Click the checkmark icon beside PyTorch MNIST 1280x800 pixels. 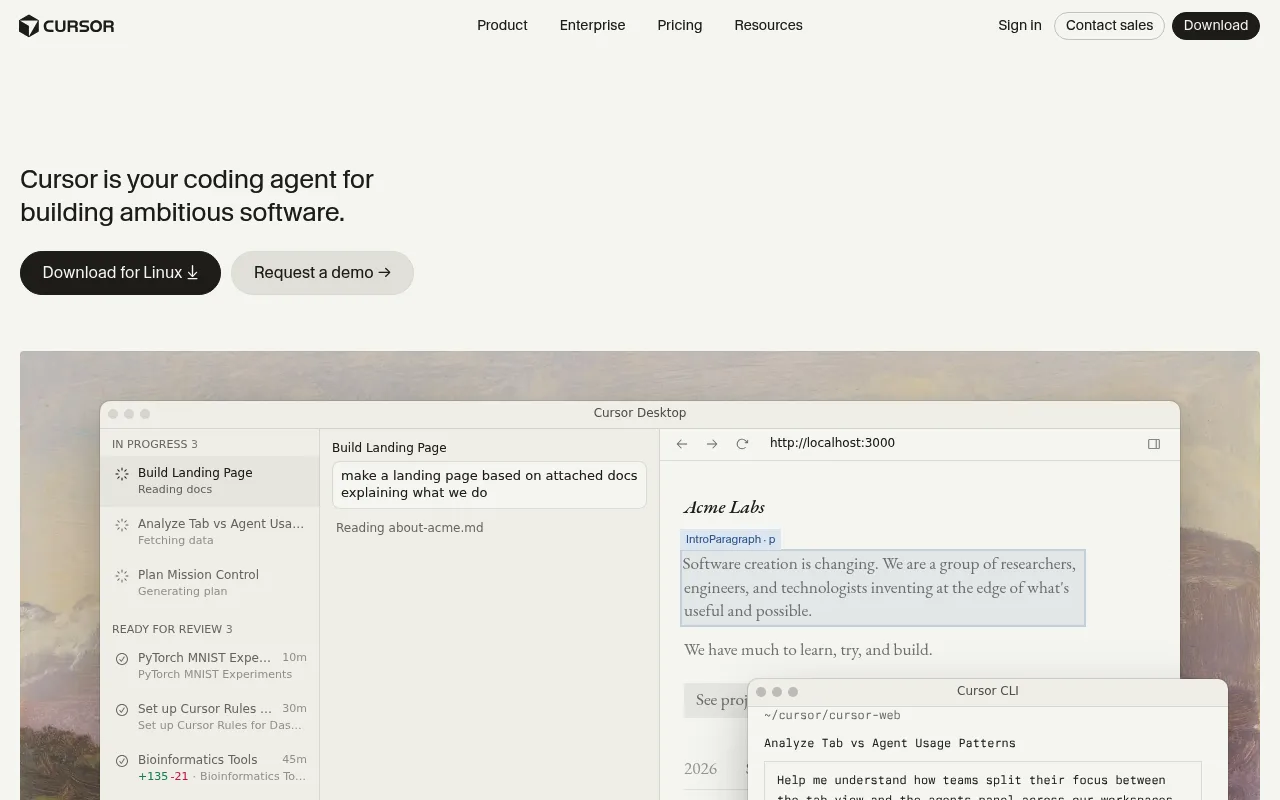(x=122, y=658)
